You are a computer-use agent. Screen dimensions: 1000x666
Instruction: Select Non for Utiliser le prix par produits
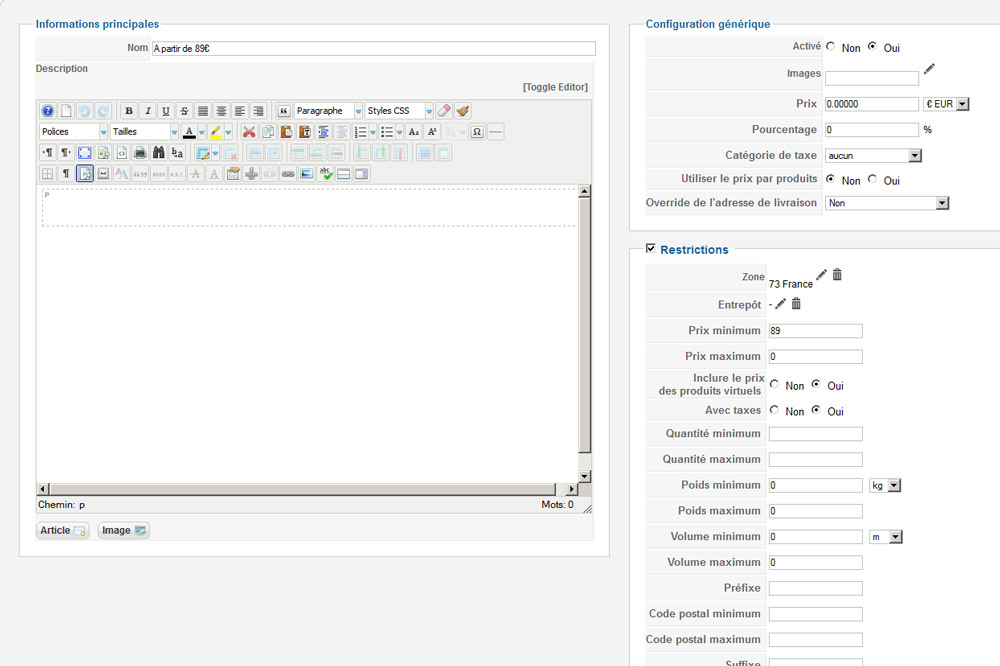(x=830, y=179)
